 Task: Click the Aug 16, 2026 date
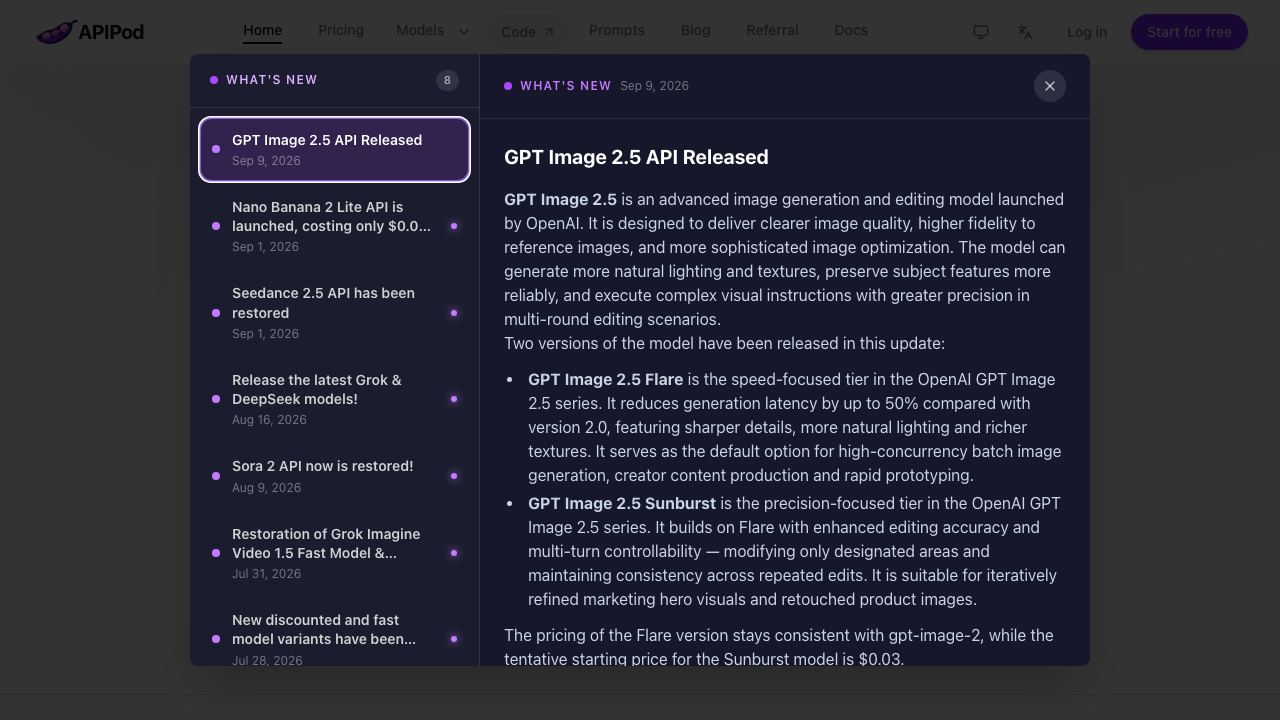(269, 420)
